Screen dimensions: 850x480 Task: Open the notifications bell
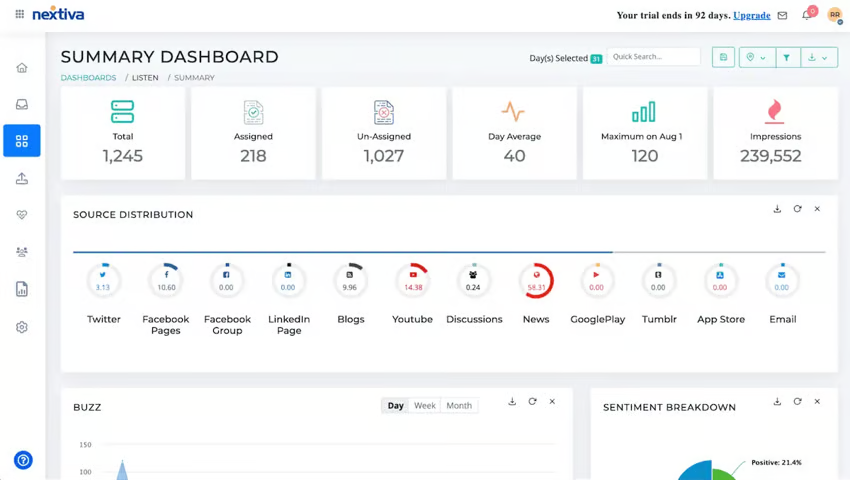coord(807,15)
